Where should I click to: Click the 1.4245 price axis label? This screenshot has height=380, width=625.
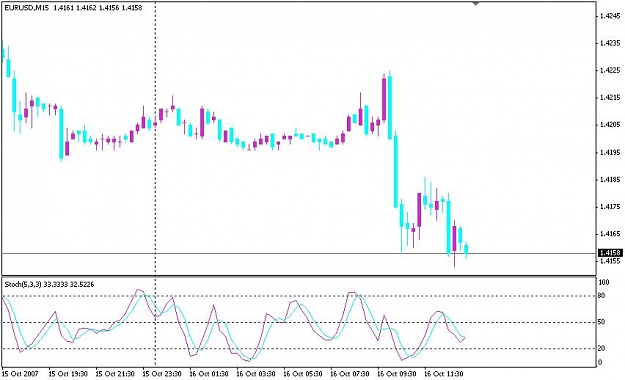pos(610,16)
